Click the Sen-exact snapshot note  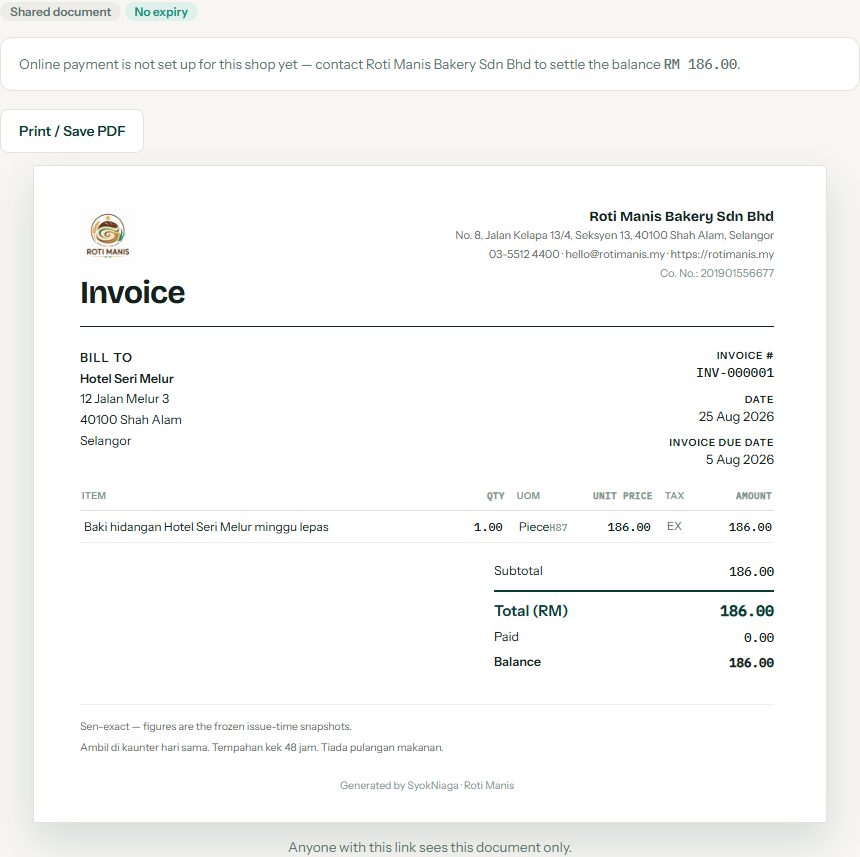(x=216, y=727)
